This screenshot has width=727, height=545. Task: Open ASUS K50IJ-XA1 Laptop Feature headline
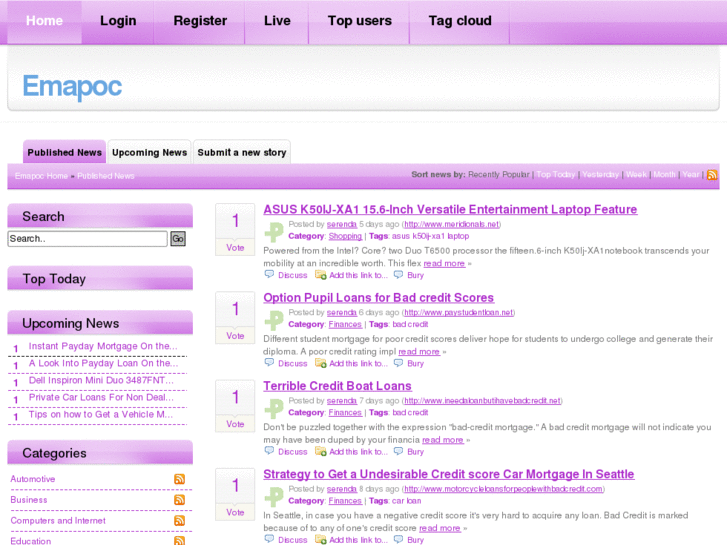click(x=450, y=210)
